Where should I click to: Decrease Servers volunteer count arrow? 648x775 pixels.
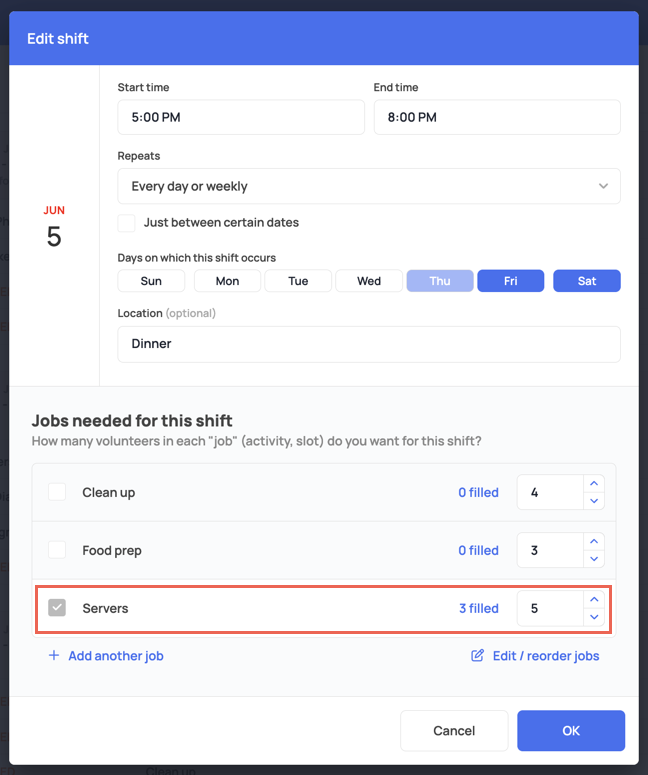point(594,617)
